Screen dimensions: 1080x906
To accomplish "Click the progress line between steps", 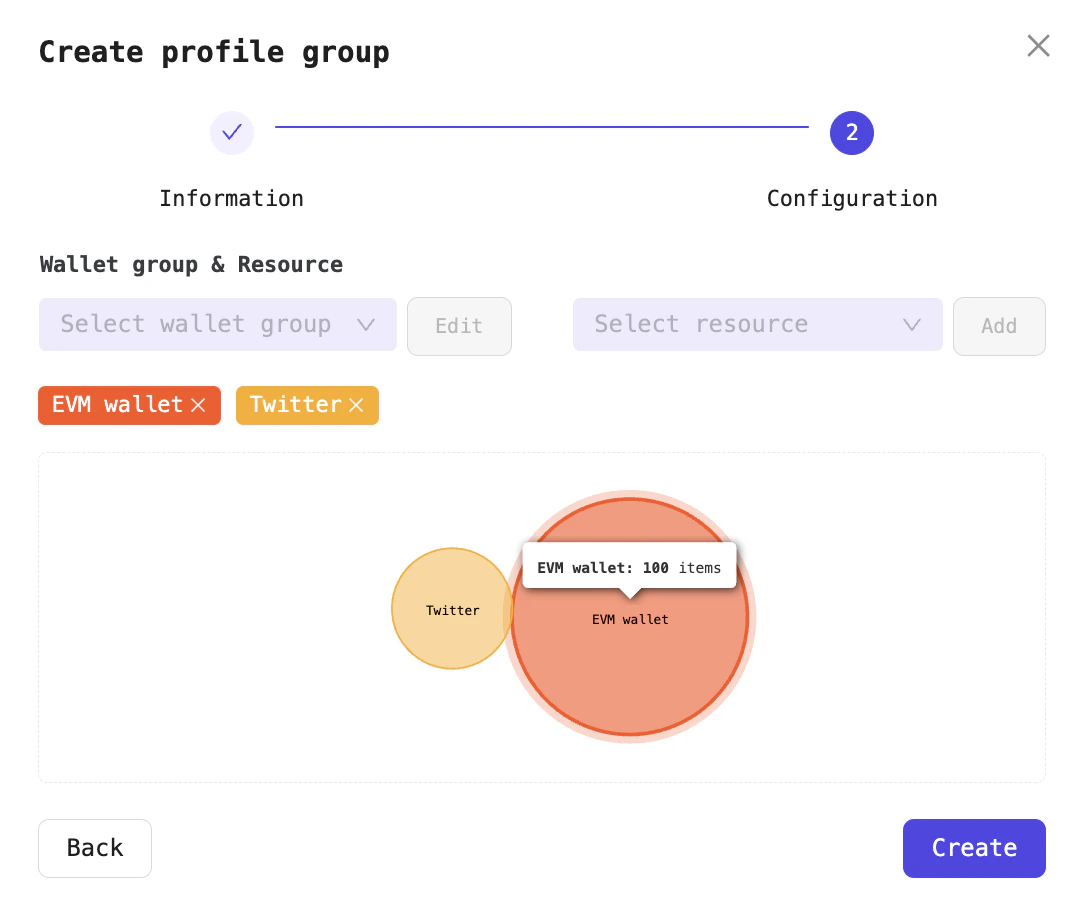I will point(540,125).
